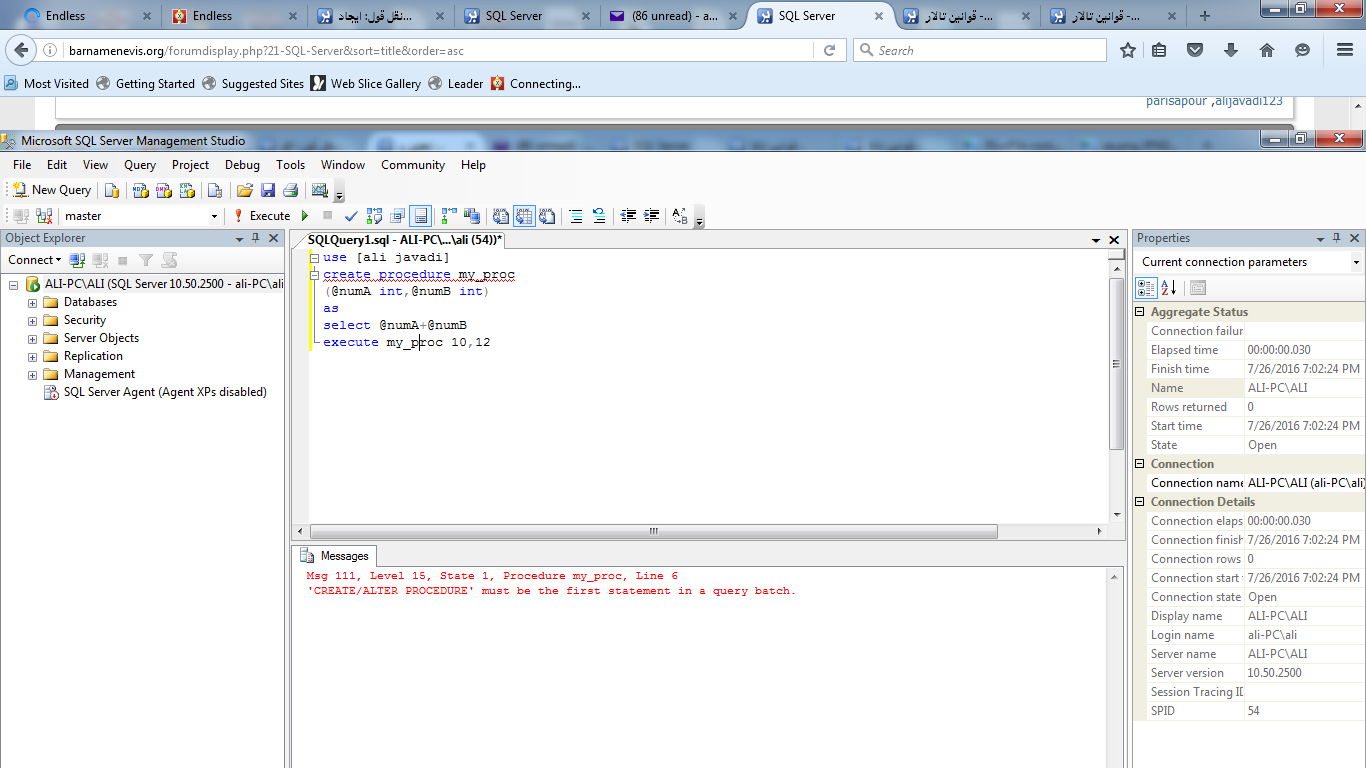
Task: Save the query with floppy icon
Action: coord(268,190)
